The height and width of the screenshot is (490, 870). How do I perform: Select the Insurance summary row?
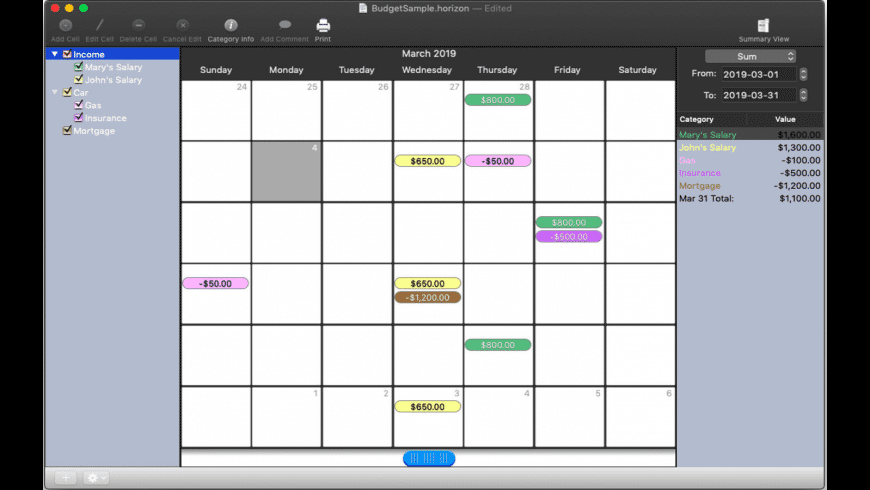click(750, 173)
